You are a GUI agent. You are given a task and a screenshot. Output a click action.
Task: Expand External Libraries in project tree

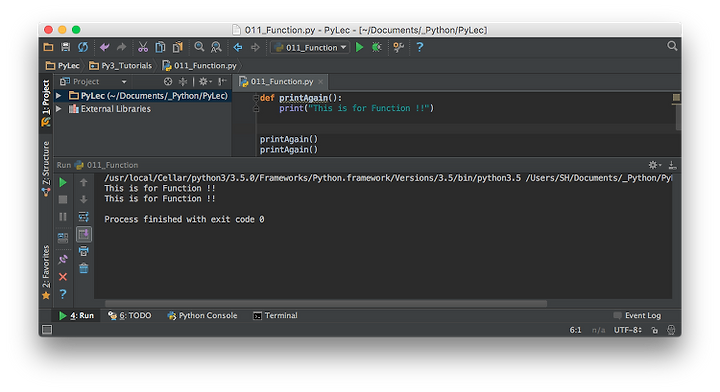coord(59,109)
